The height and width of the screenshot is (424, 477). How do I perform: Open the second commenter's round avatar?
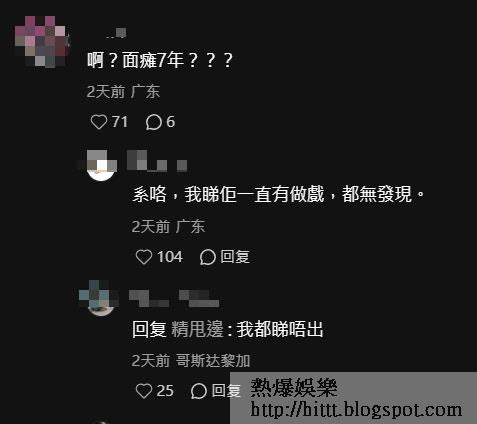pyautogui.click(x=101, y=165)
